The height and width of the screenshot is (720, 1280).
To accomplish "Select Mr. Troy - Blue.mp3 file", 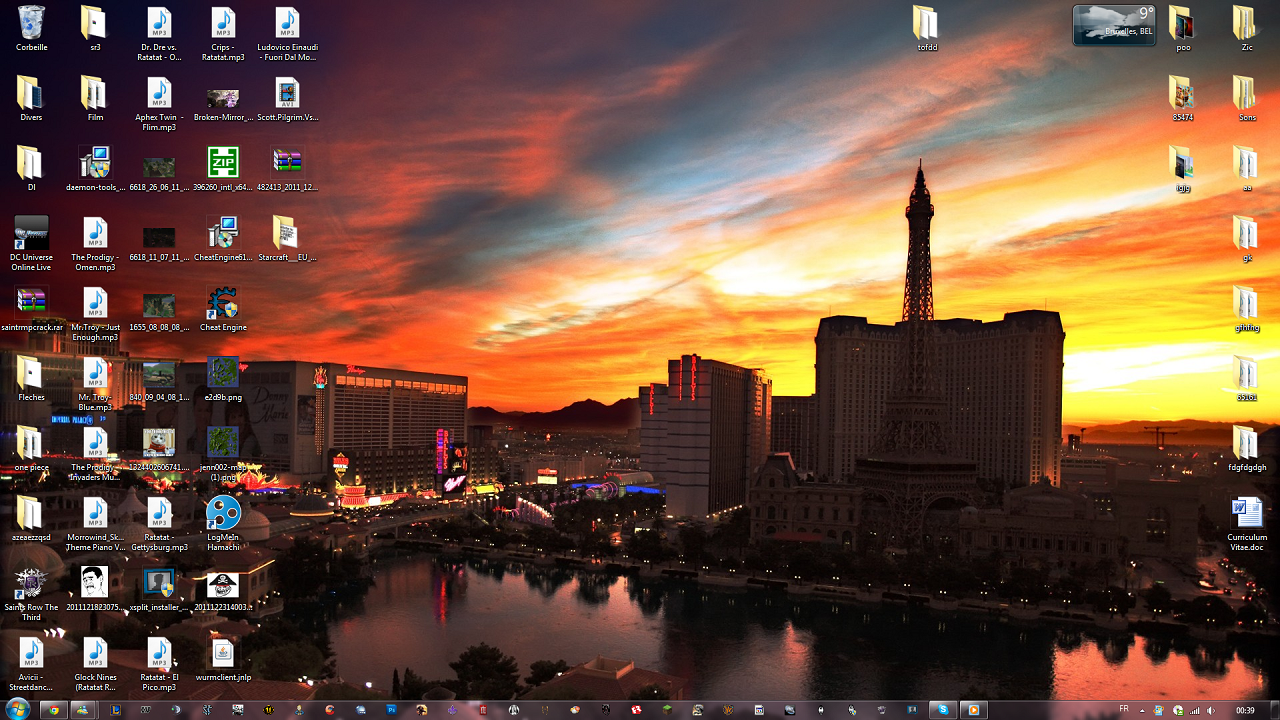I will click(x=95, y=383).
